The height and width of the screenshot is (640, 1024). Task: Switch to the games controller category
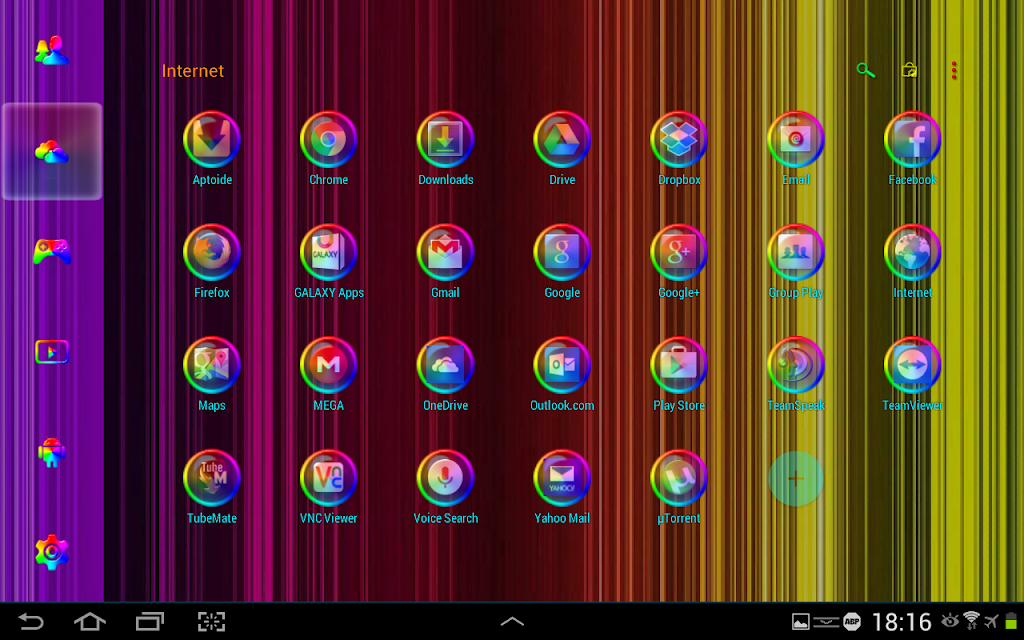52,251
